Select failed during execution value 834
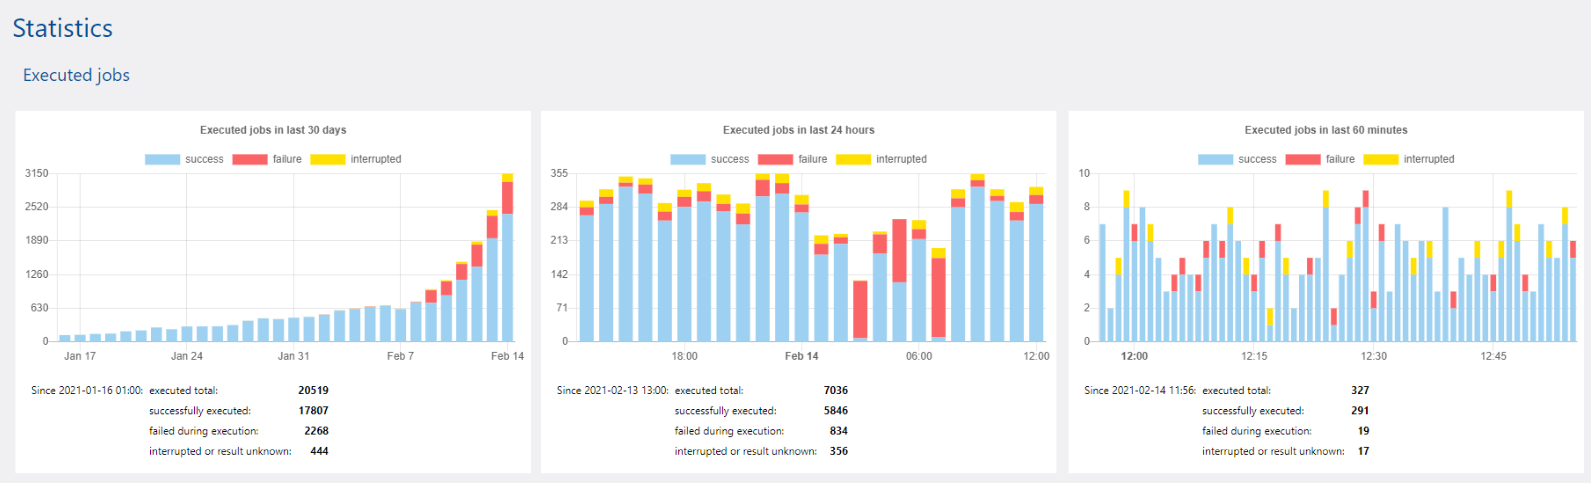 point(838,431)
